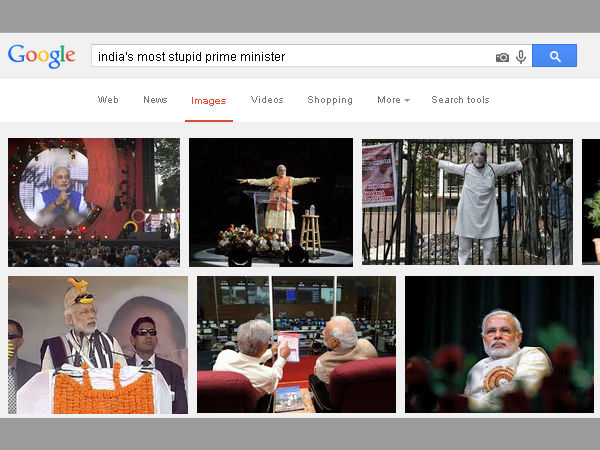Open the News tab
The height and width of the screenshot is (450, 600).
point(155,100)
